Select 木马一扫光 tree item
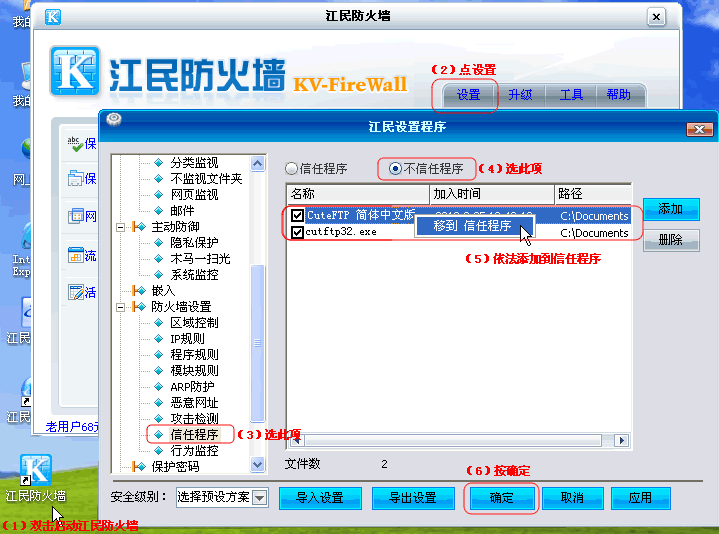The width and height of the screenshot is (719, 534). coord(200,259)
